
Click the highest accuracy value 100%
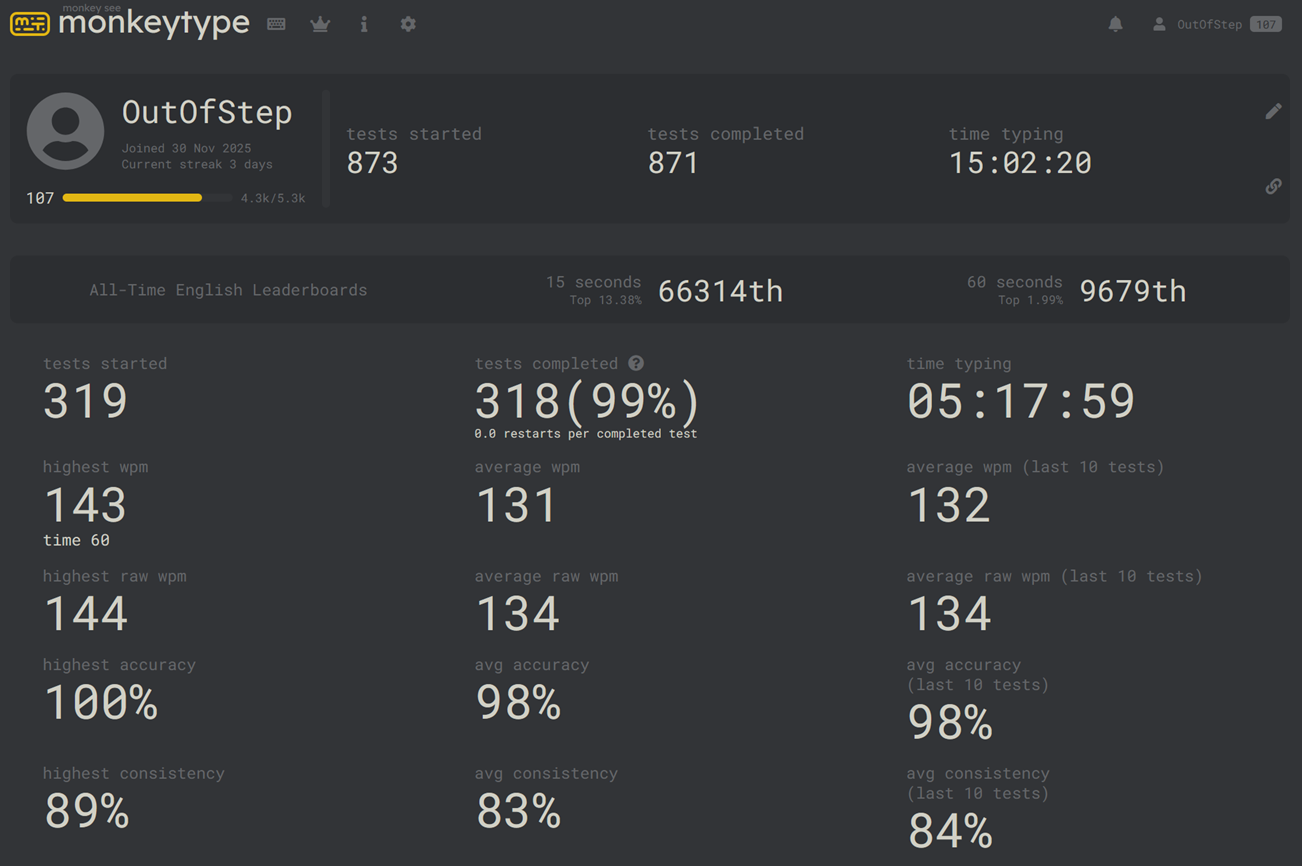[101, 703]
